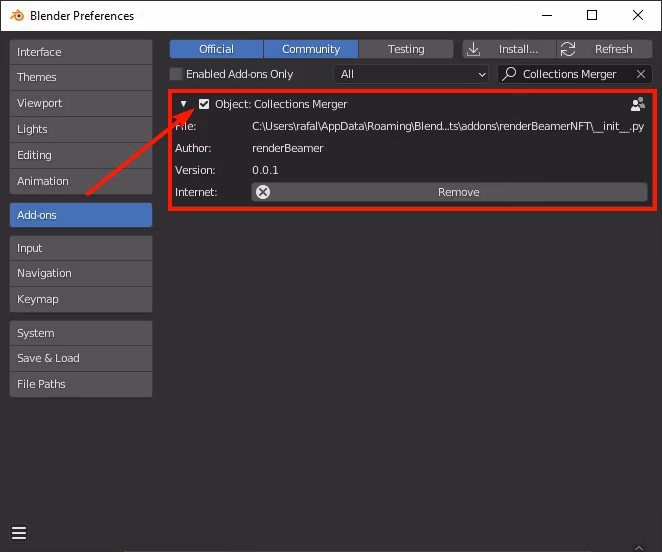Open the Interface preferences section
The height and width of the screenshot is (552, 662).
click(x=81, y=52)
